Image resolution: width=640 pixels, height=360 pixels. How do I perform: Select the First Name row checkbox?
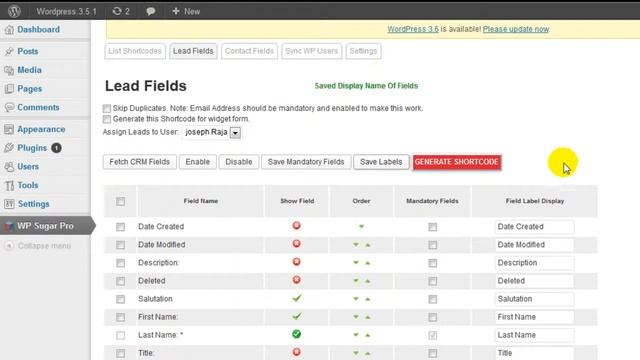[x=120, y=317]
